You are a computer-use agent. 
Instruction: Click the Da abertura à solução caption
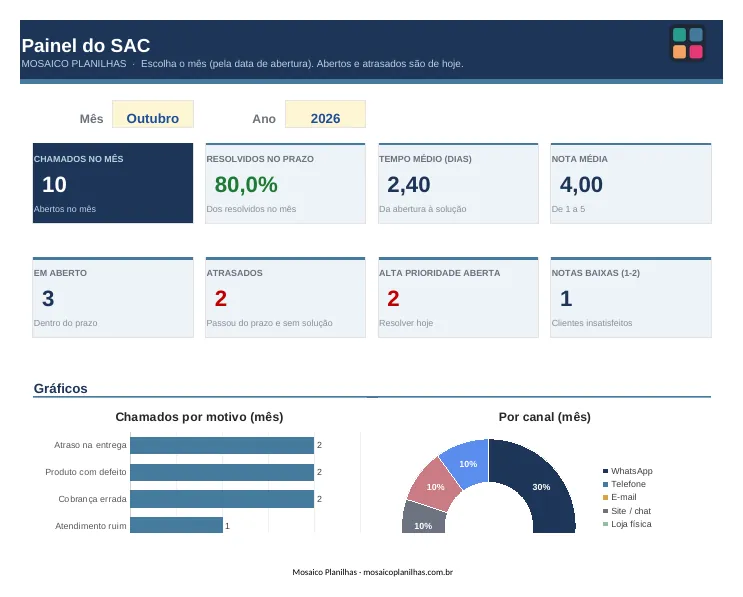click(x=423, y=209)
